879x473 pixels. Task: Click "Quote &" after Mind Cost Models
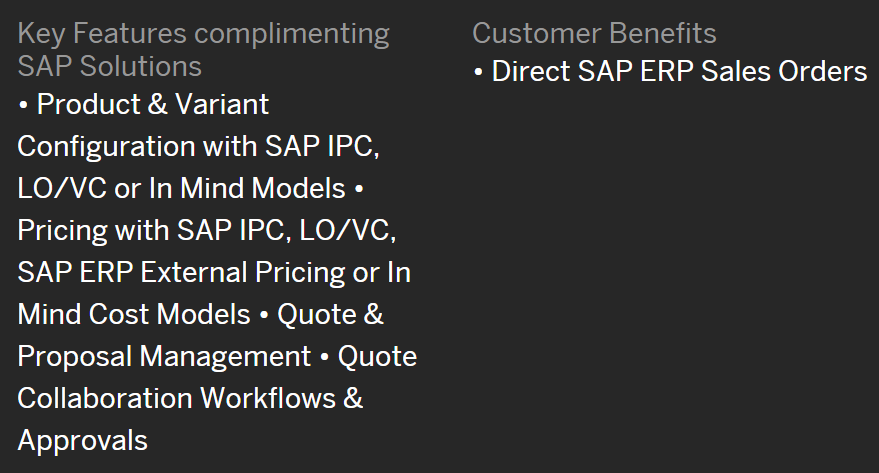(330, 314)
